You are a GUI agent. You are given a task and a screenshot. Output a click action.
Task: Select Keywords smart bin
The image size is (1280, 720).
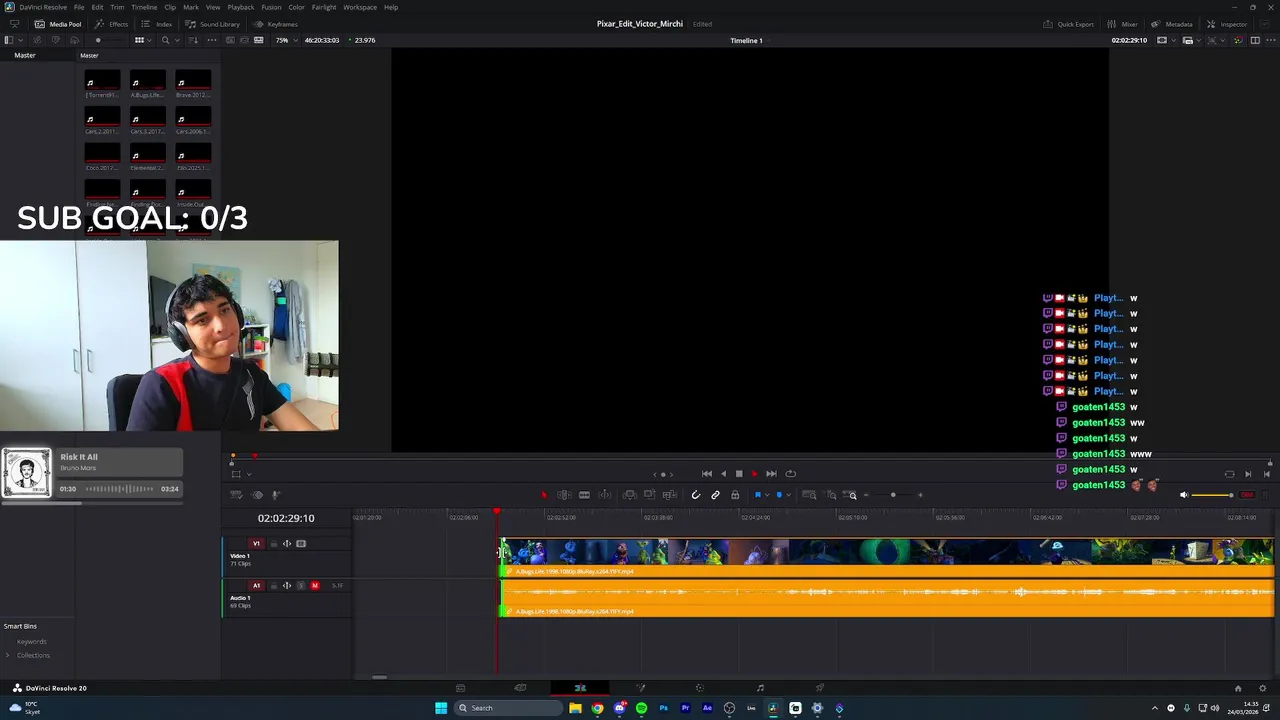[x=32, y=642]
